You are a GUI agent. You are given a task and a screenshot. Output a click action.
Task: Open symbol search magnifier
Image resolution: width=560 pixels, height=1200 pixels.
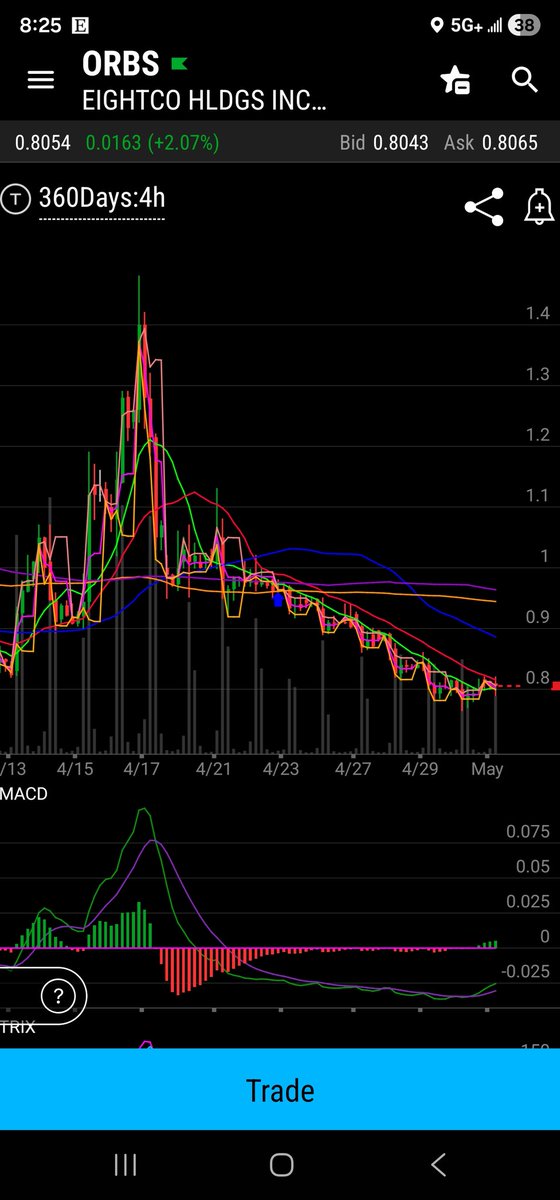coord(525,80)
